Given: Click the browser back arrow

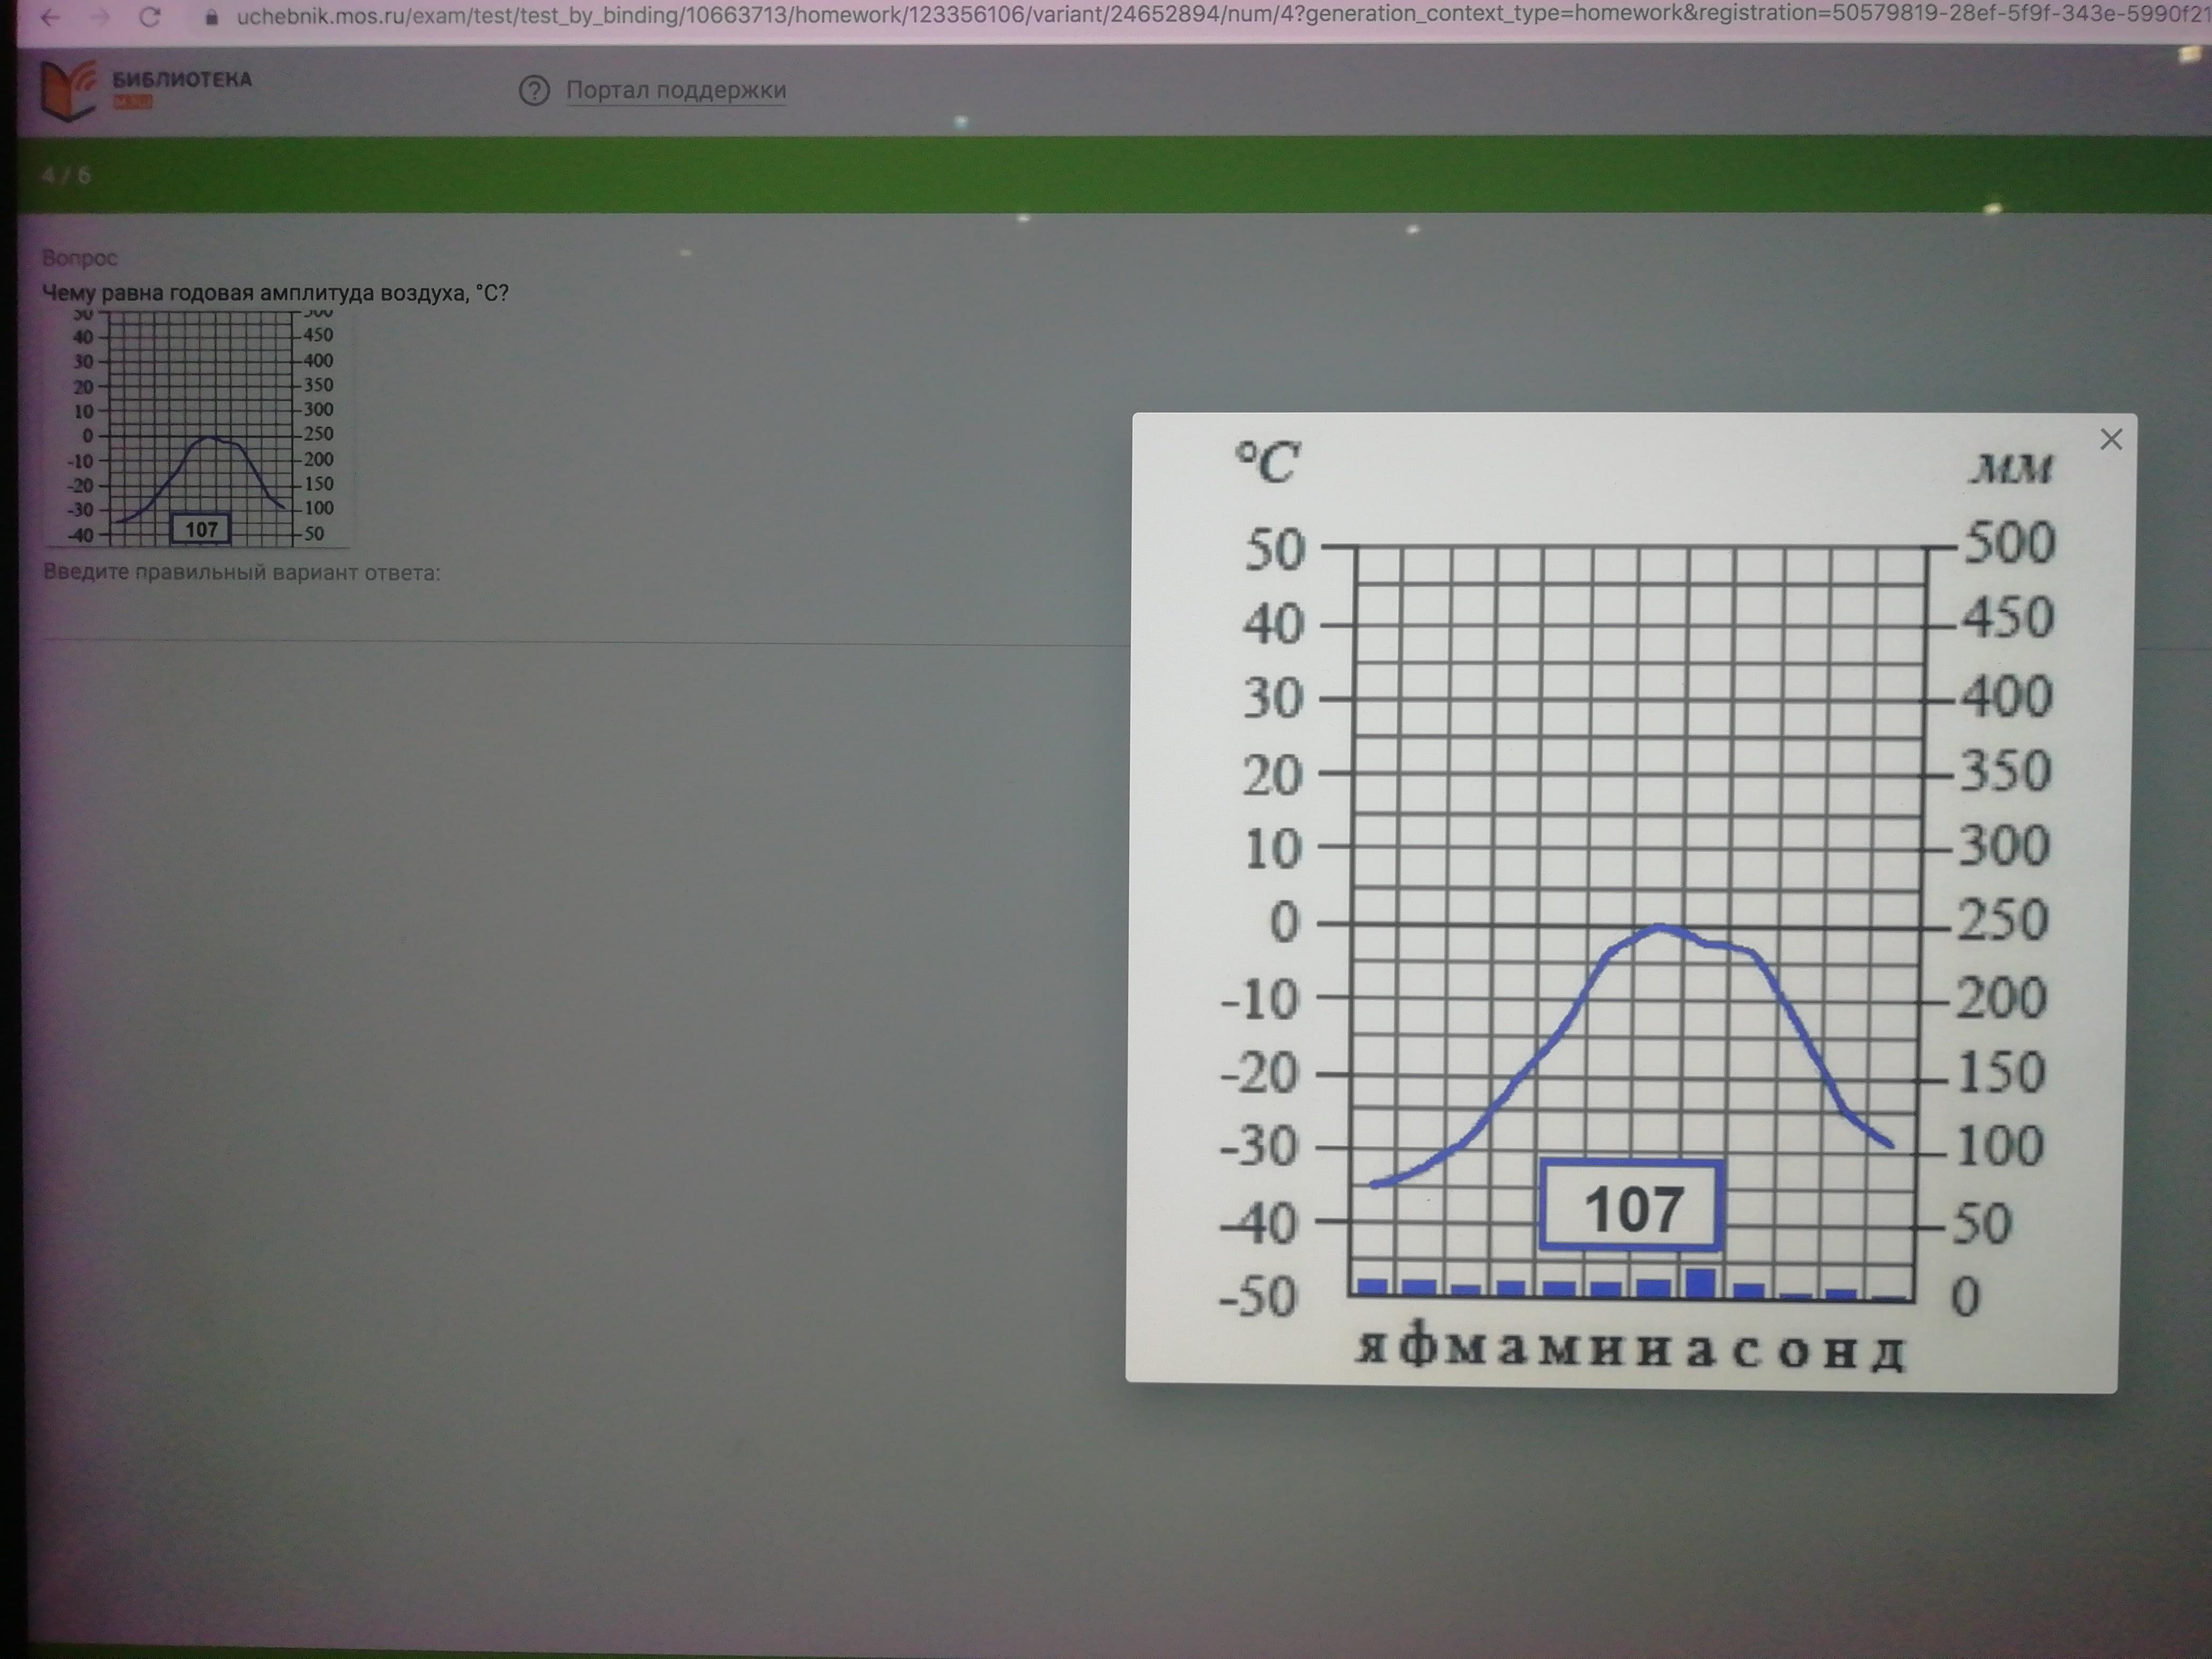Looking at the screenshot, I should pyautogui.click(x=49, y=17).
